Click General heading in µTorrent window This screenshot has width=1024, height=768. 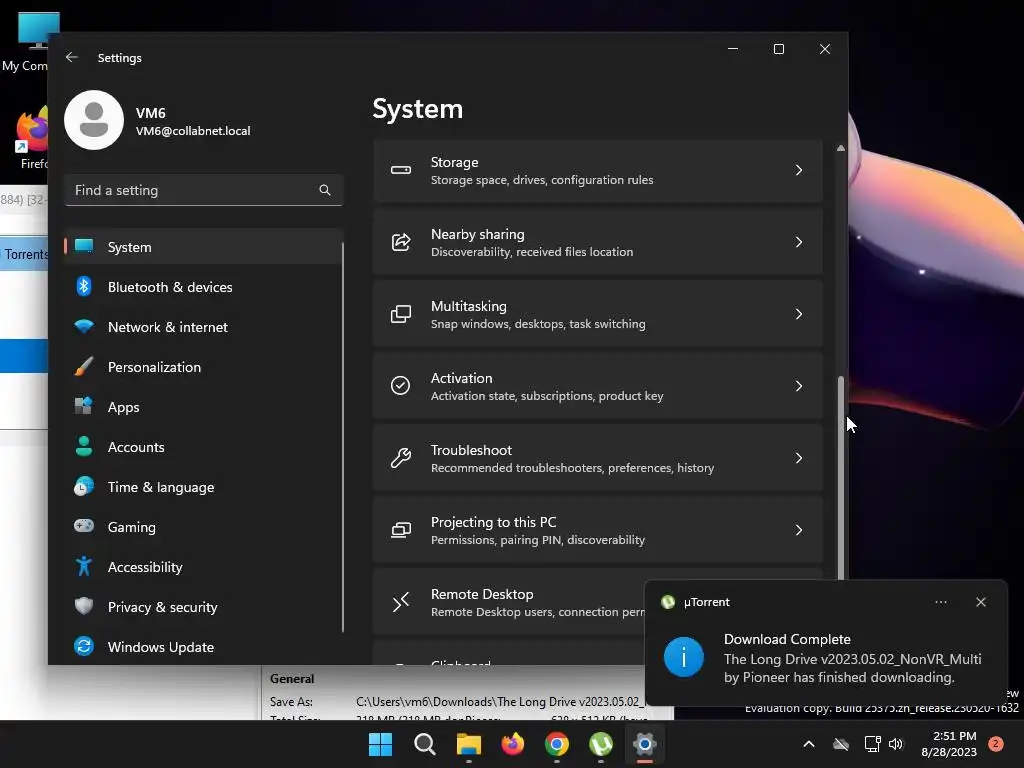click(292, 679)
